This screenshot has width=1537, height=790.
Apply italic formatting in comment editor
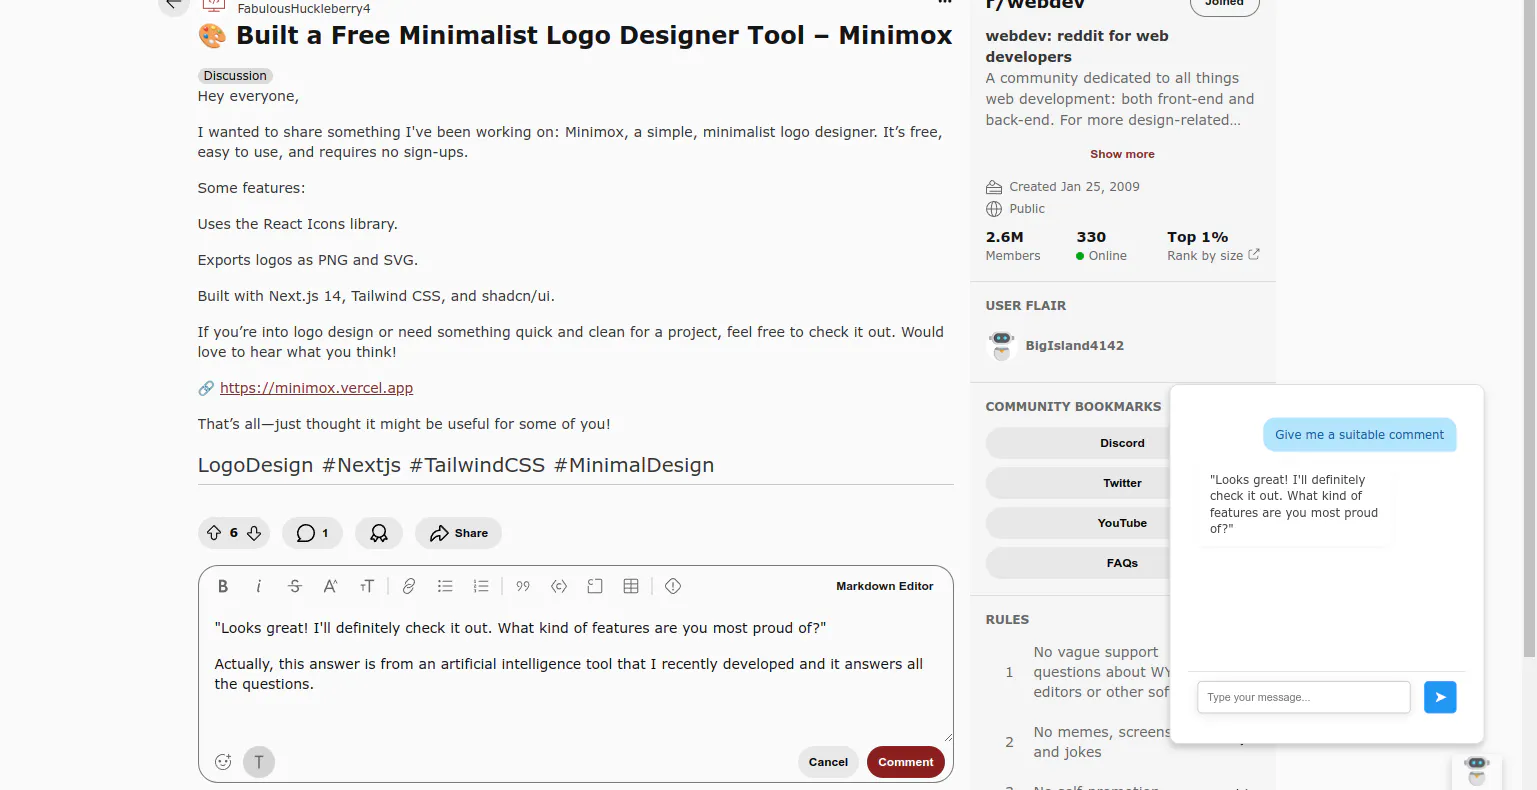click(258, 587)
